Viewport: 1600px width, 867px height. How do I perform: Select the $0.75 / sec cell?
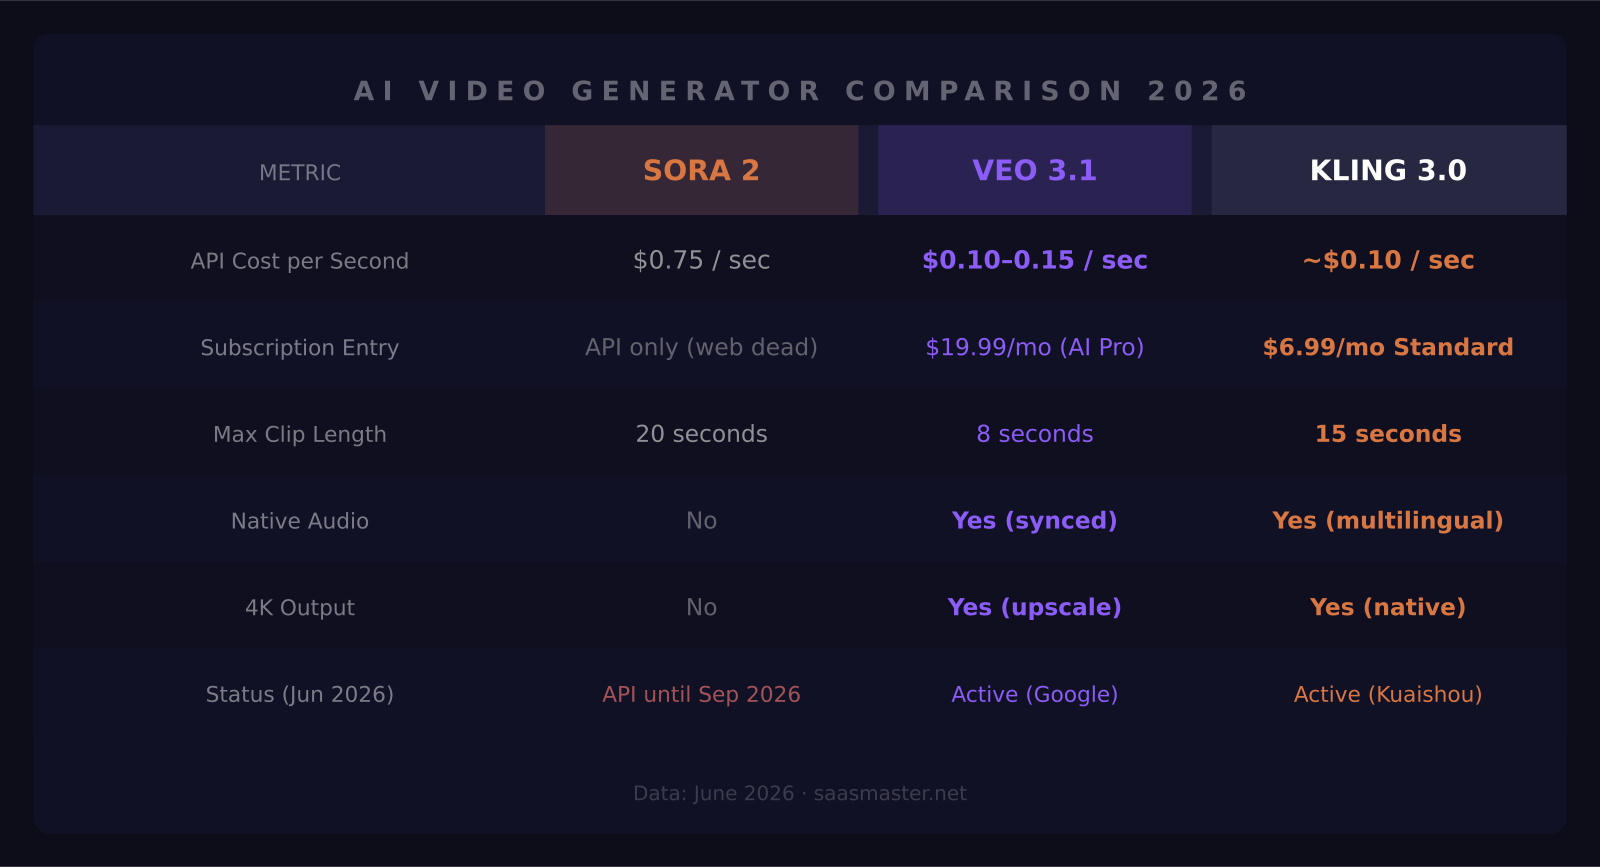[x=701, y=260]
